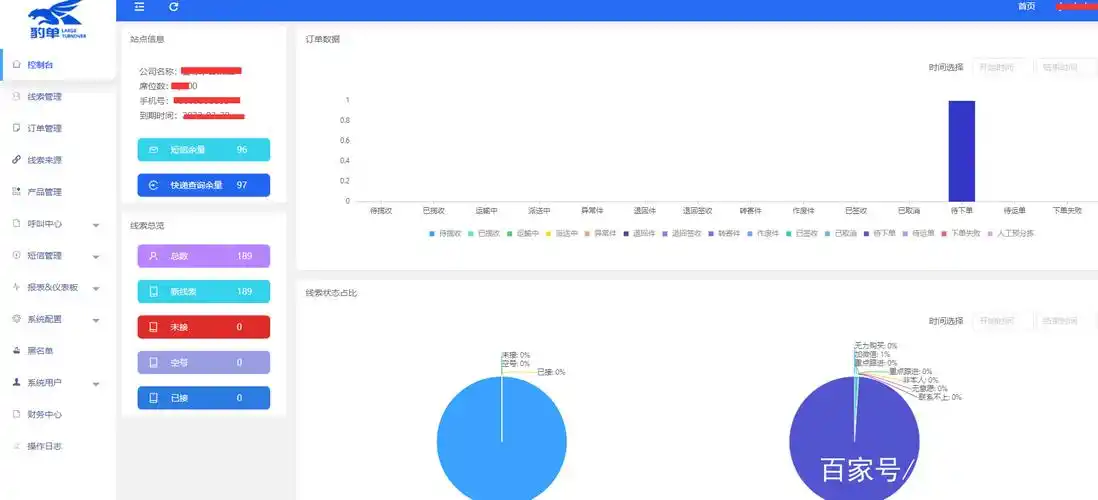1098x500 pixels.
Task: Click the 已取消 legend entry
Action: coord(841,233)
